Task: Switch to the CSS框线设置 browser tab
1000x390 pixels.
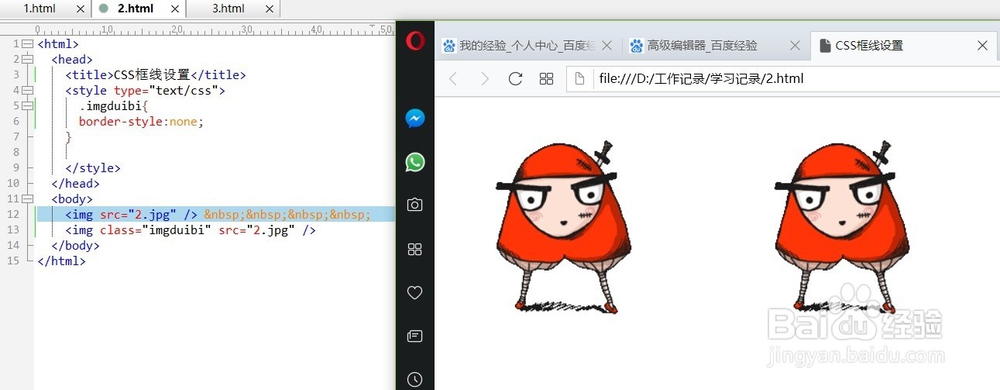Action: tap(904, 45)
